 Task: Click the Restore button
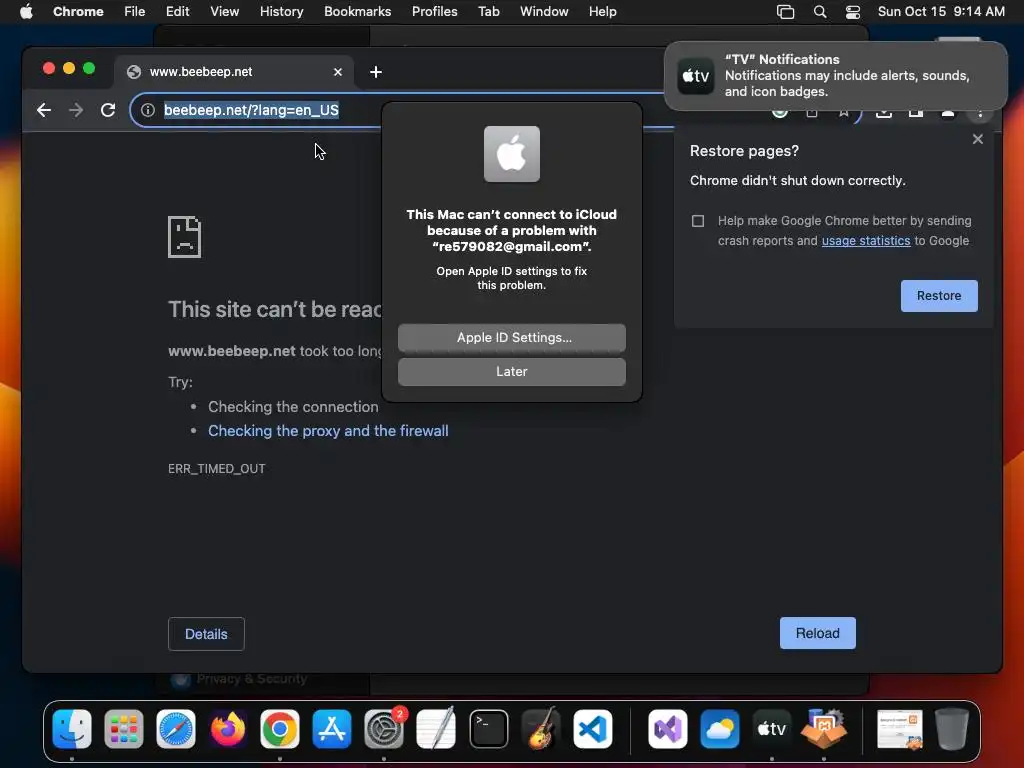[x=938, y=296]
